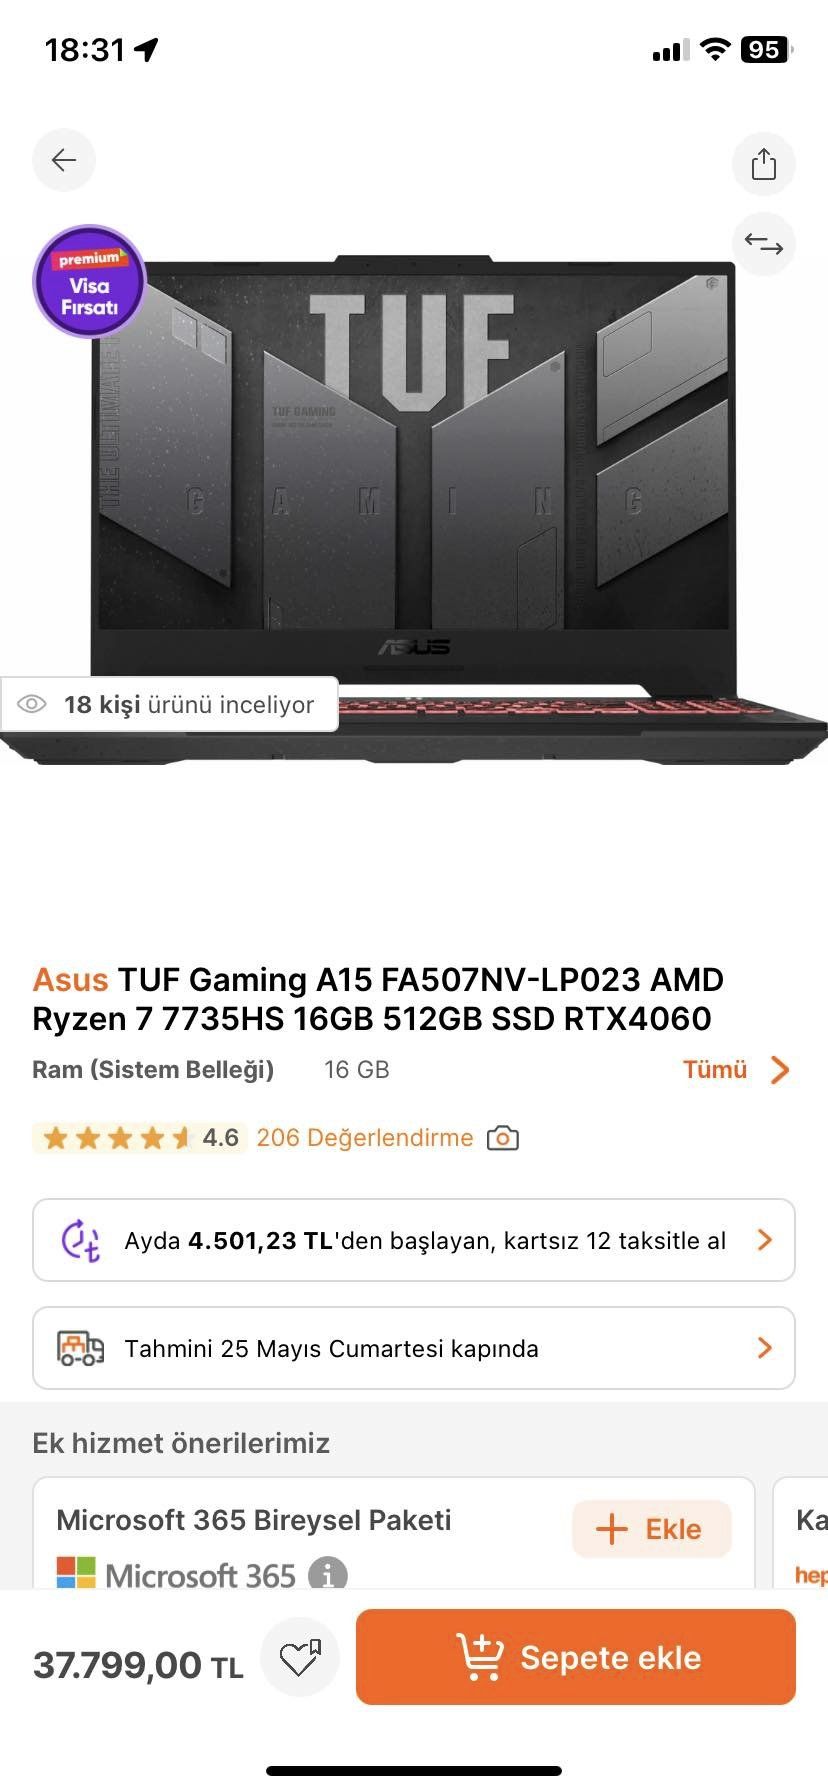Tap the eye icon for viewers
828x1792 pixels.
32,704
